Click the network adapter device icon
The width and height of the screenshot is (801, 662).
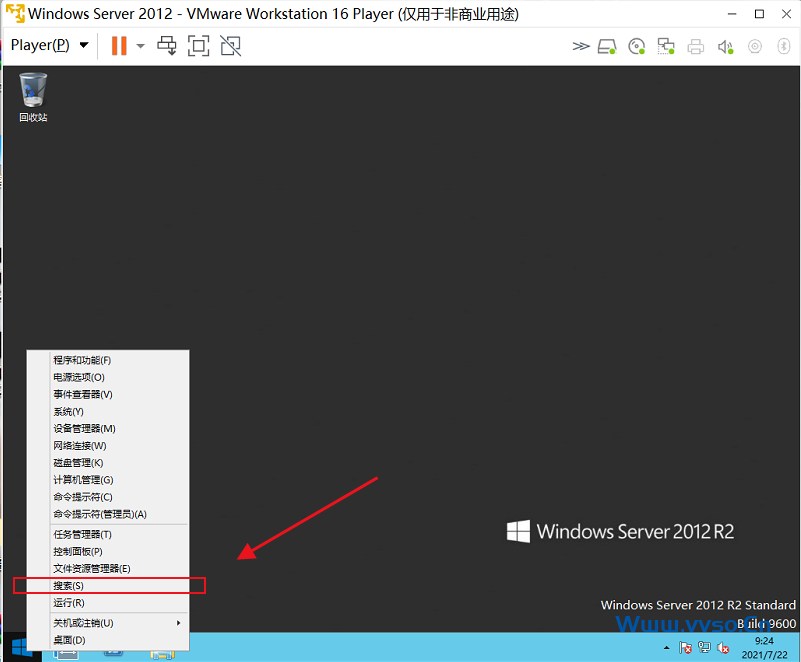(666, 46)
